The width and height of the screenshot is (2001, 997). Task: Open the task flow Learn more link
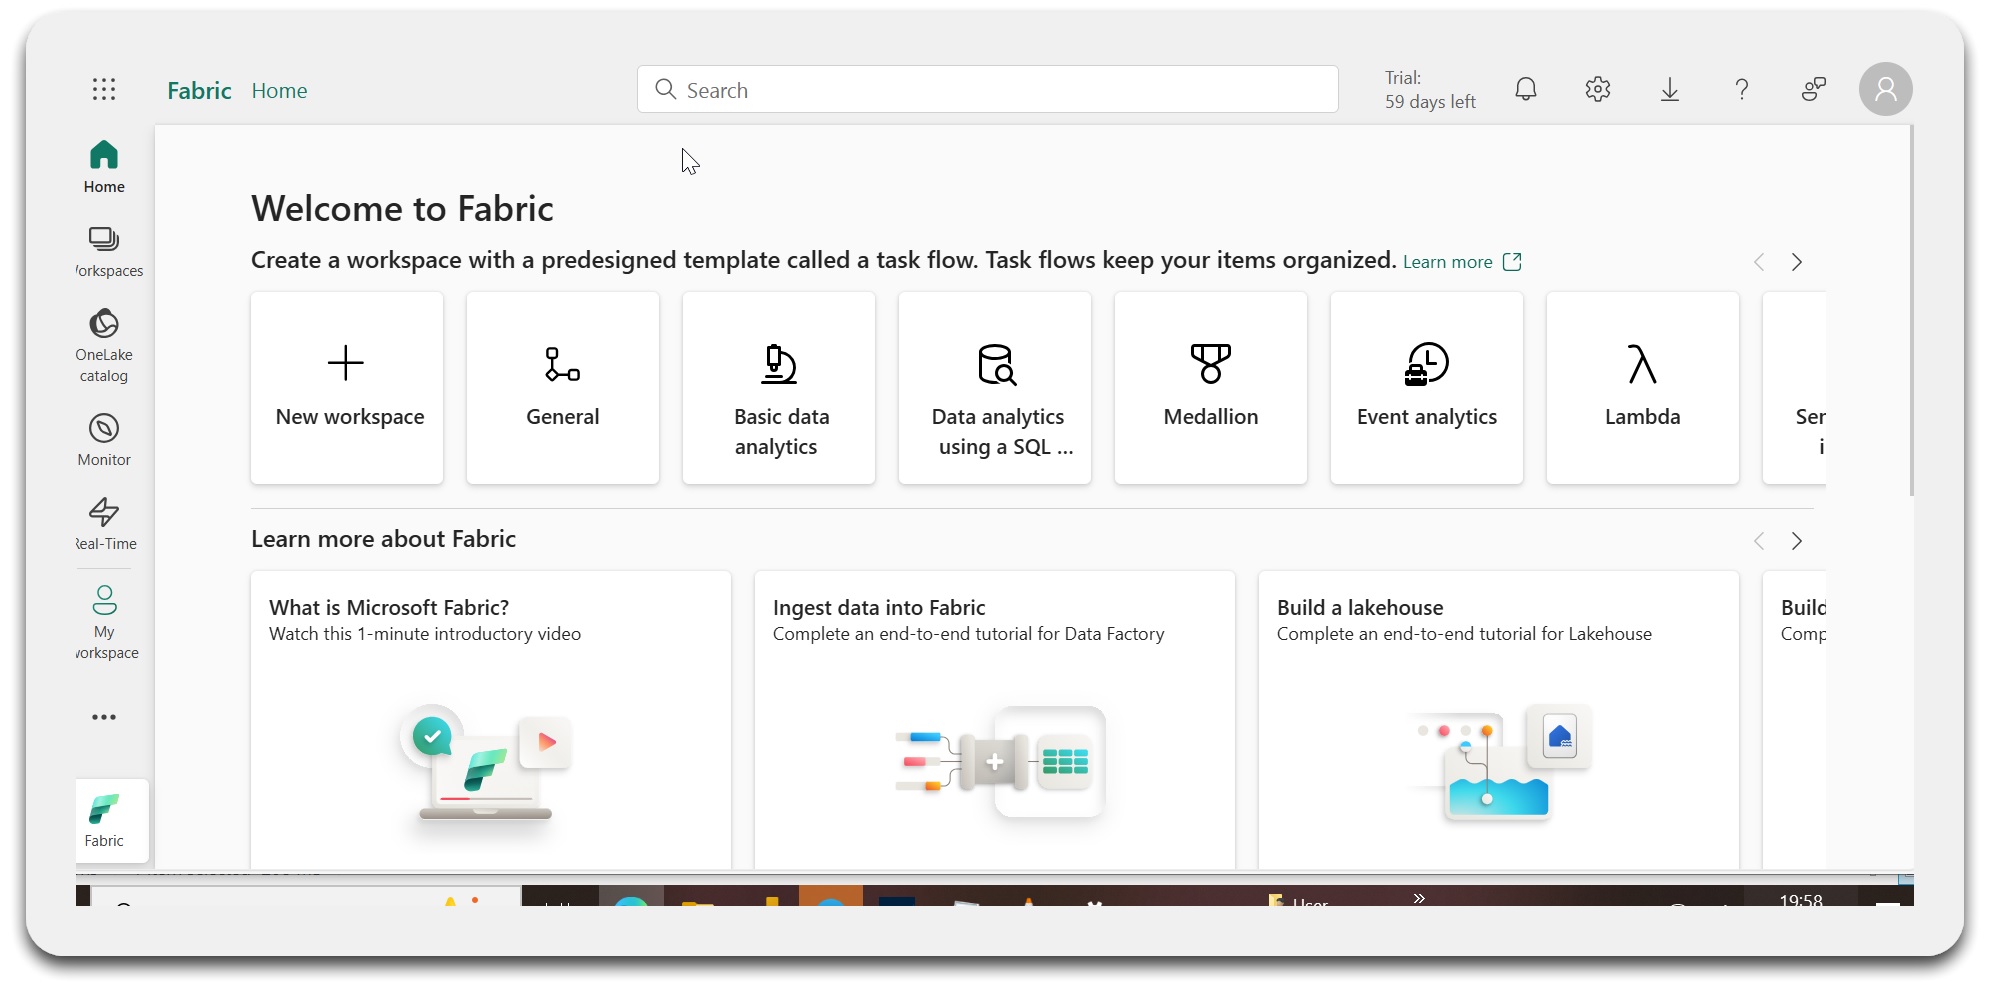(1462, 262)
